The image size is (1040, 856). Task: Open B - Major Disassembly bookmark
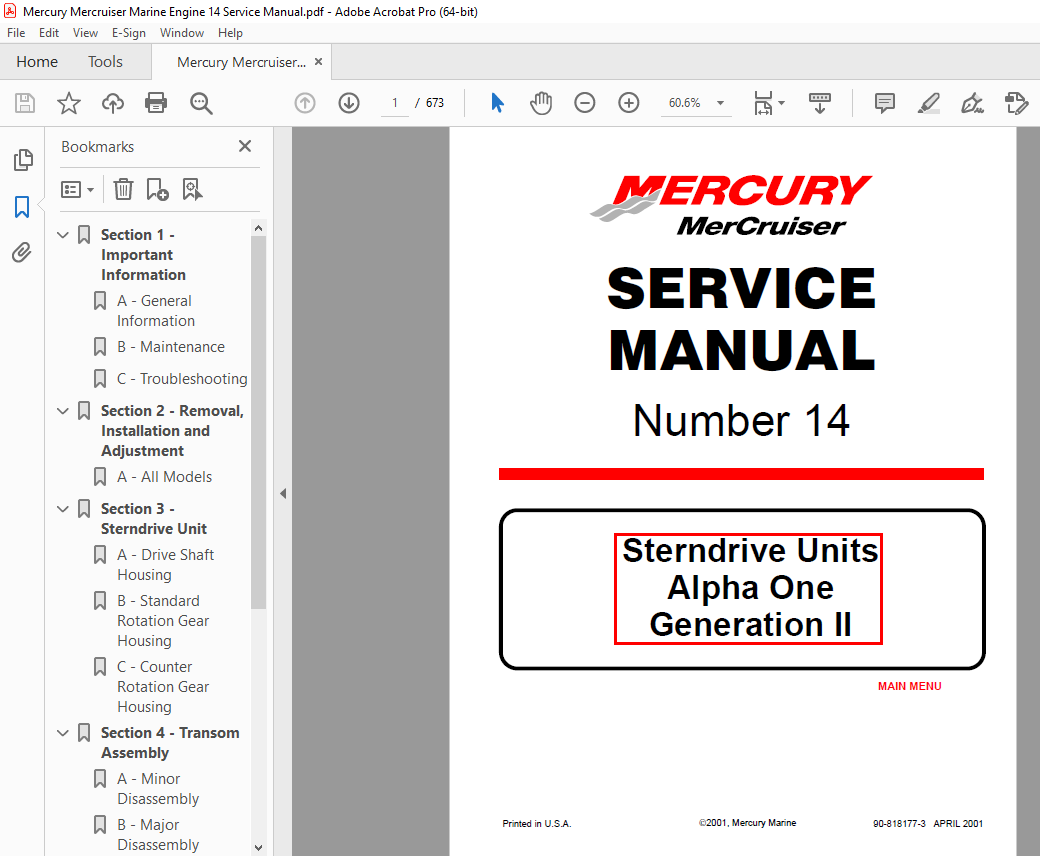[158, 834]
